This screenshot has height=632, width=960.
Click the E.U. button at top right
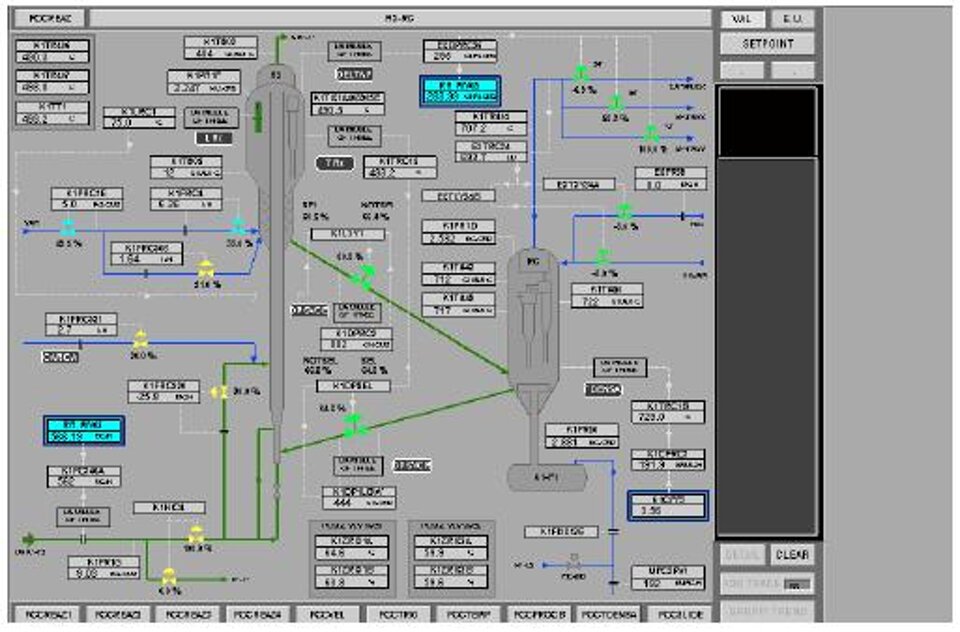point(792,18)
